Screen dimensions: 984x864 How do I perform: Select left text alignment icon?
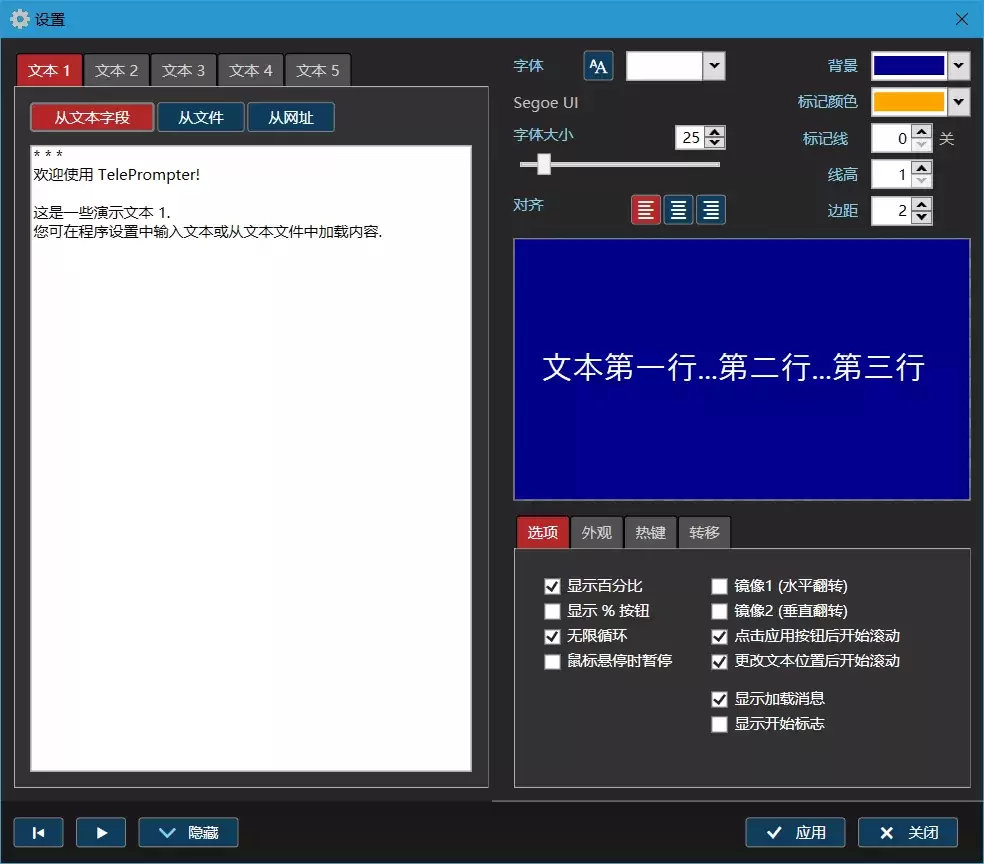coord(645,210)
